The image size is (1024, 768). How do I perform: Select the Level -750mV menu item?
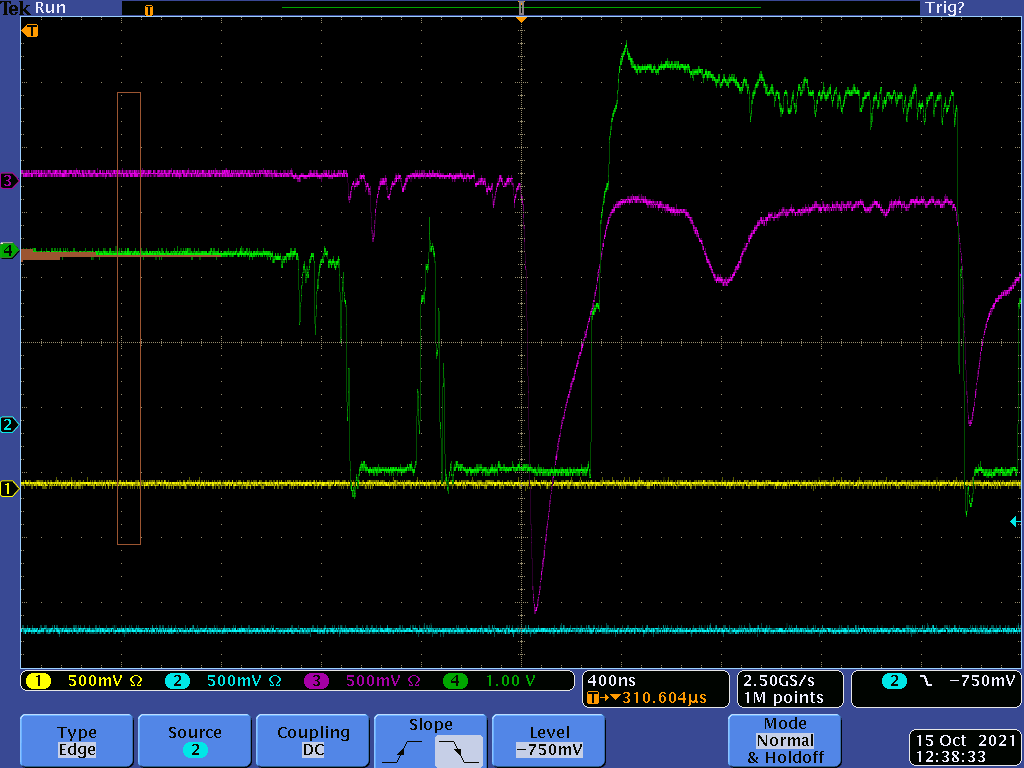pyautogui.click(x=549, y=741)
